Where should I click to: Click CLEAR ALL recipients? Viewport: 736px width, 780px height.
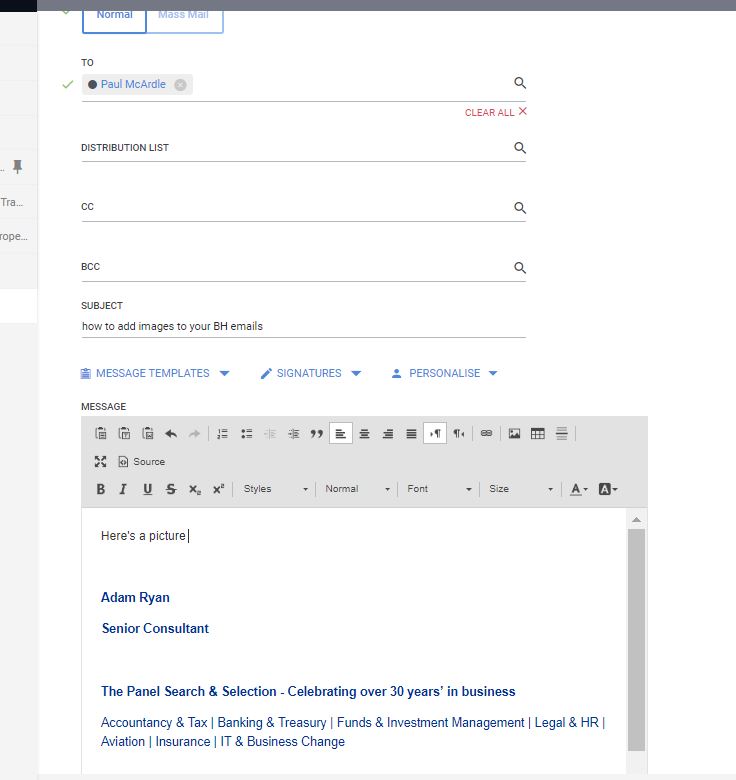pyautogui.click(x=496, y=112)
